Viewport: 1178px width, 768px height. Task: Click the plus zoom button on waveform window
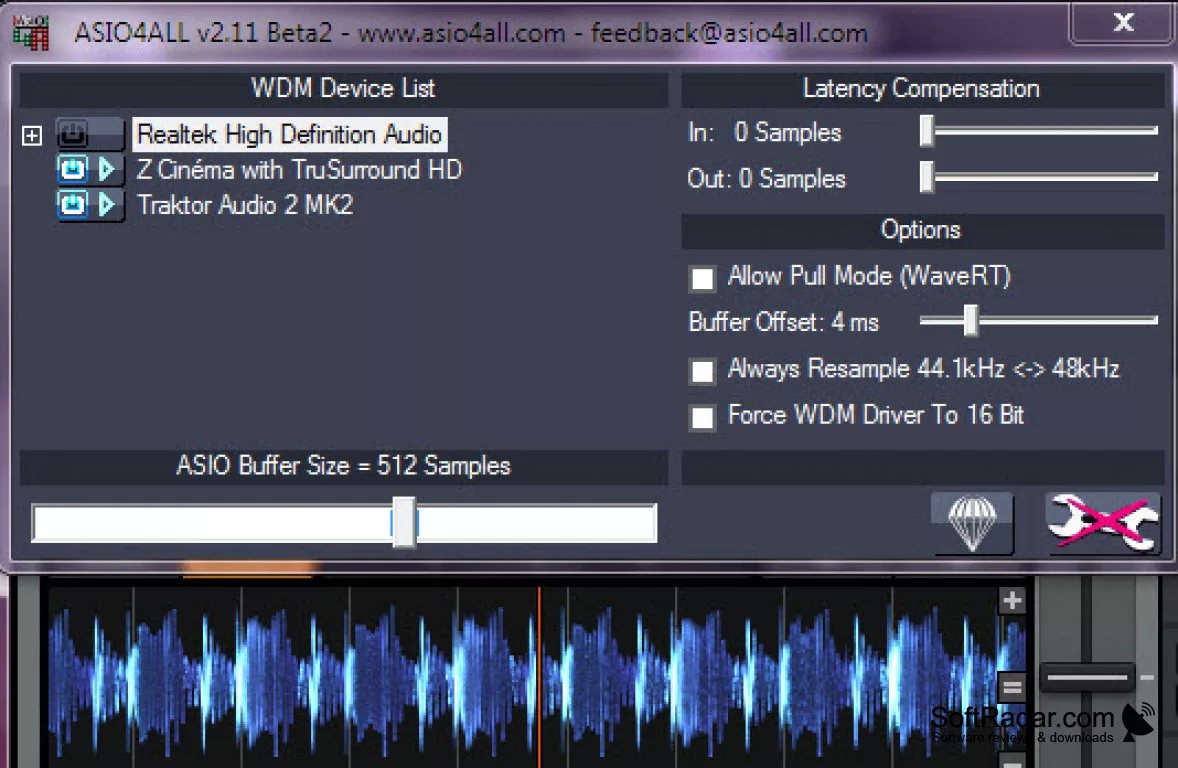click(x=1012, y=600)
